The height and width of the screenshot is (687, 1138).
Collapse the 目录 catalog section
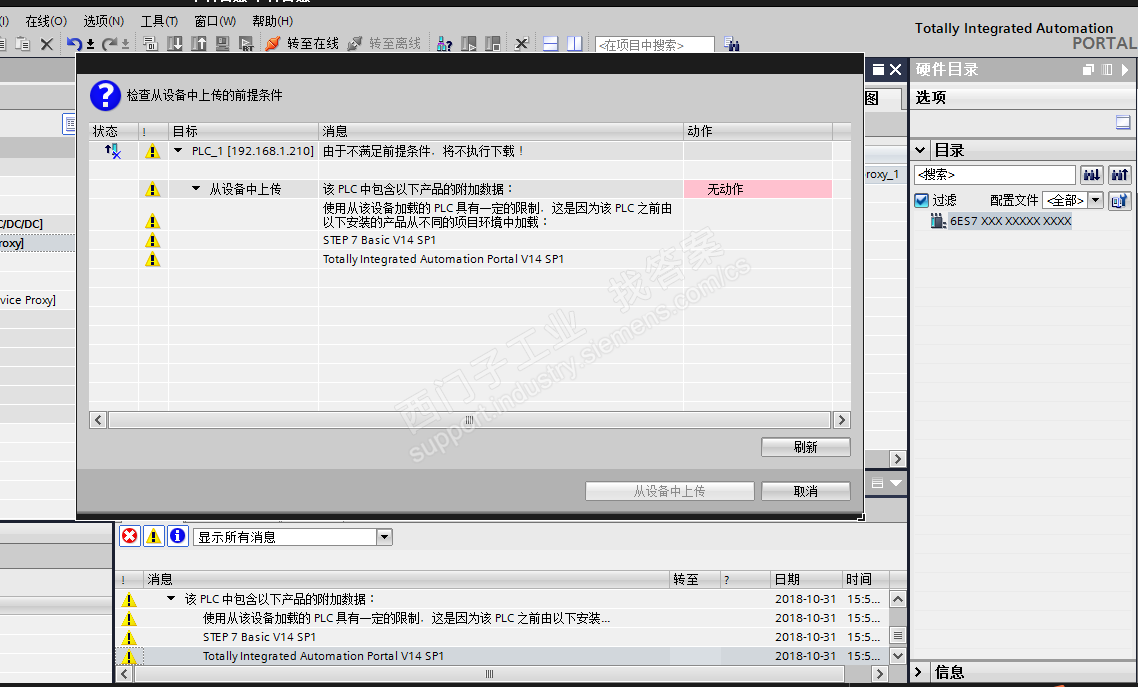[x=920, y=150]
